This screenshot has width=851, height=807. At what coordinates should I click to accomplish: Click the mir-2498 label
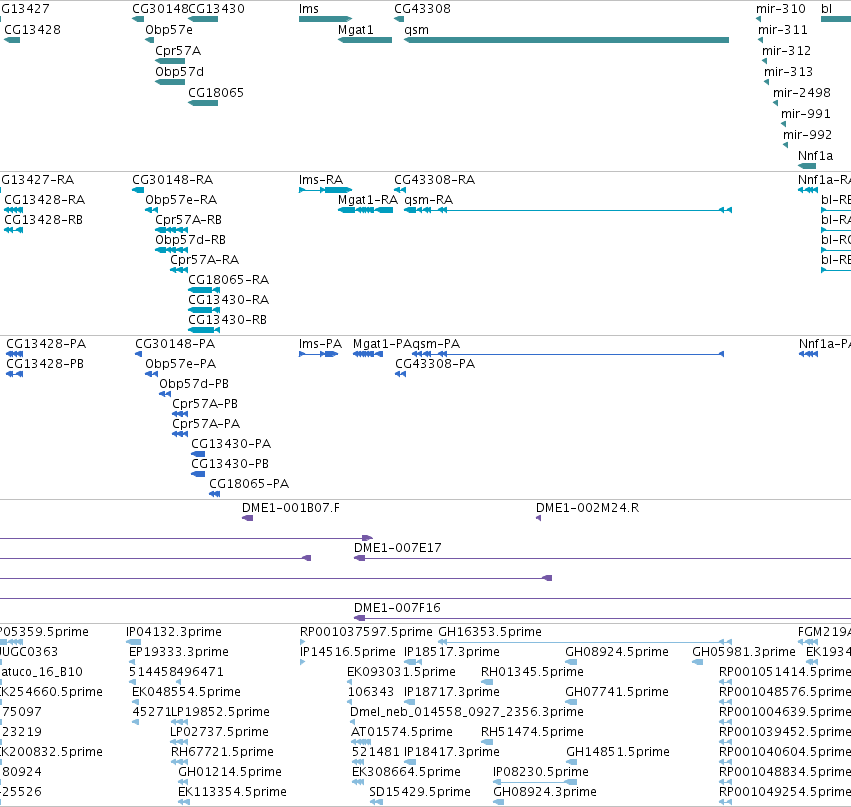[x=802, y=93]
